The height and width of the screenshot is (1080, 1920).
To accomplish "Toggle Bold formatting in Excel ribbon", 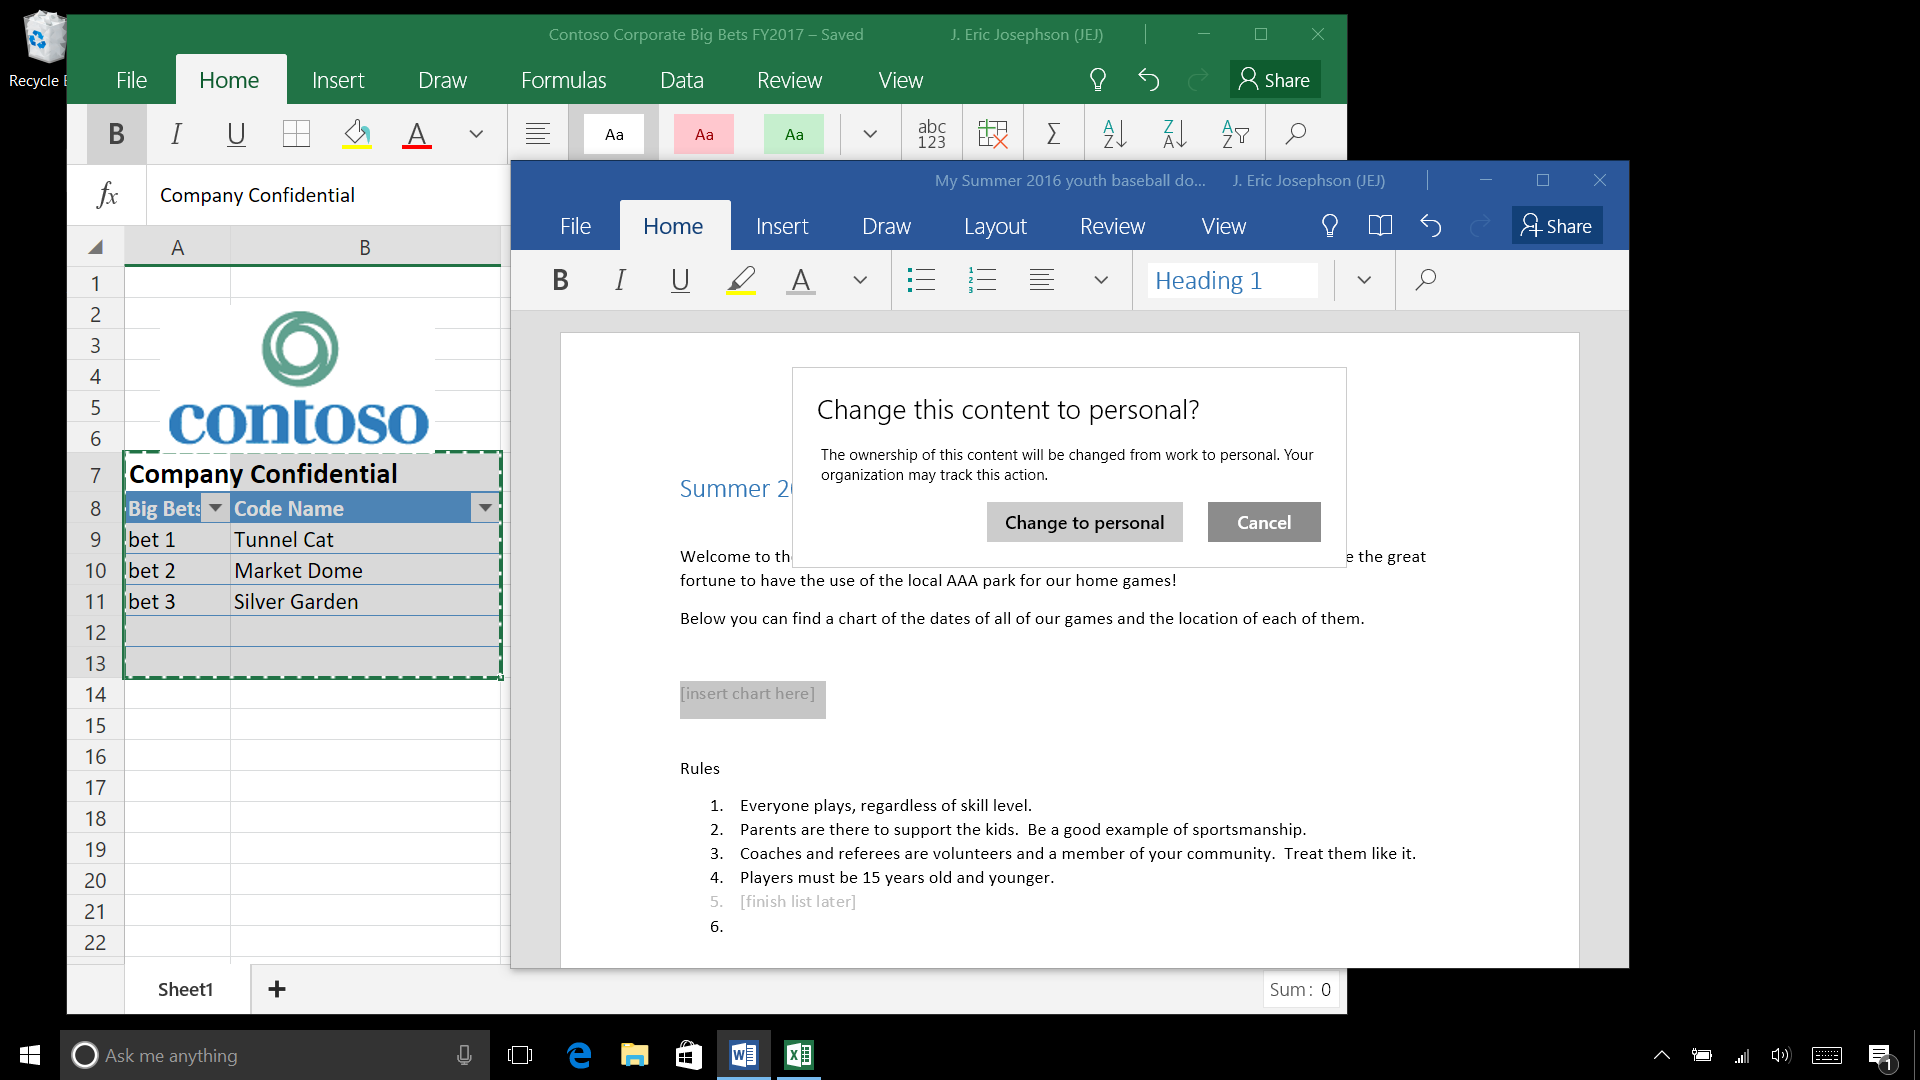I will pos(115,133).
